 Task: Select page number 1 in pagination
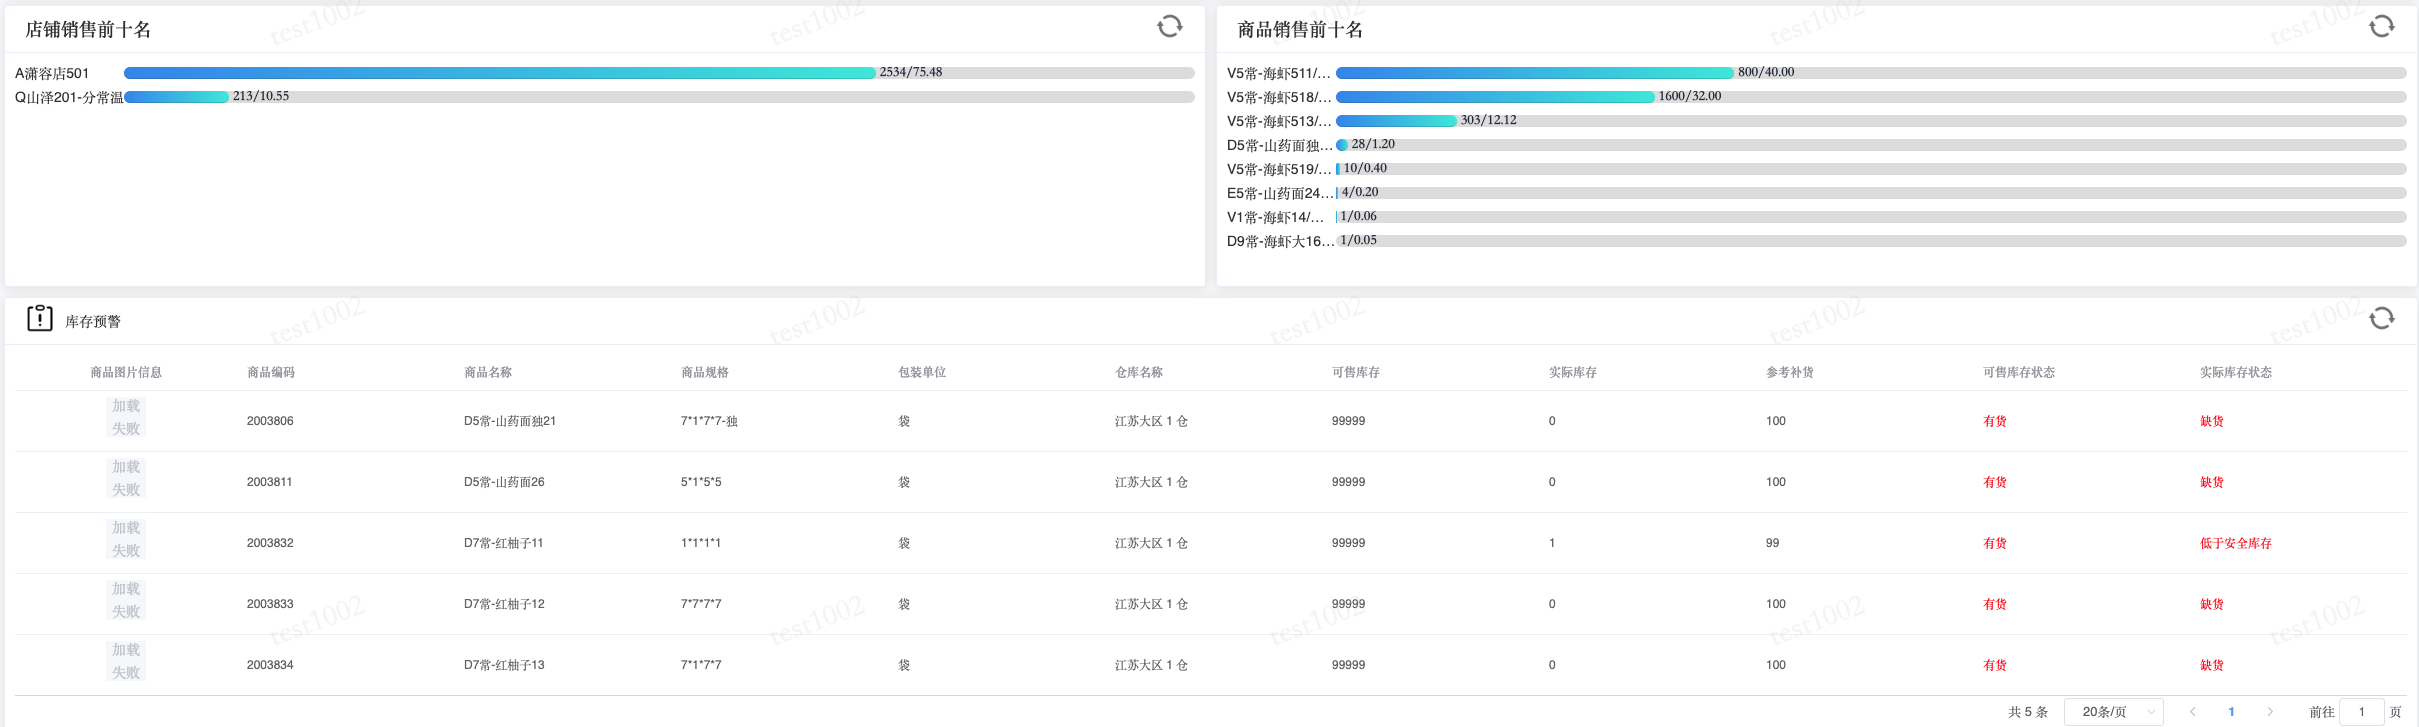click(2231, 712)
